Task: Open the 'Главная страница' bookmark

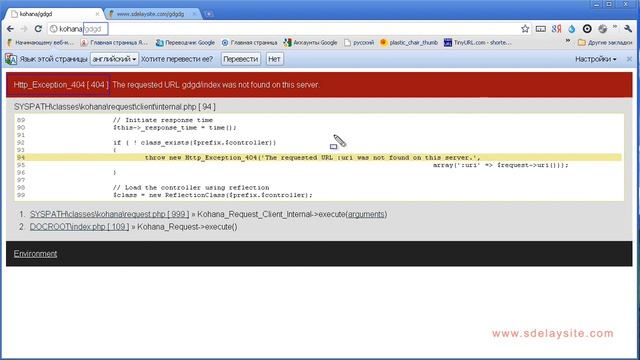Action: 249,42
